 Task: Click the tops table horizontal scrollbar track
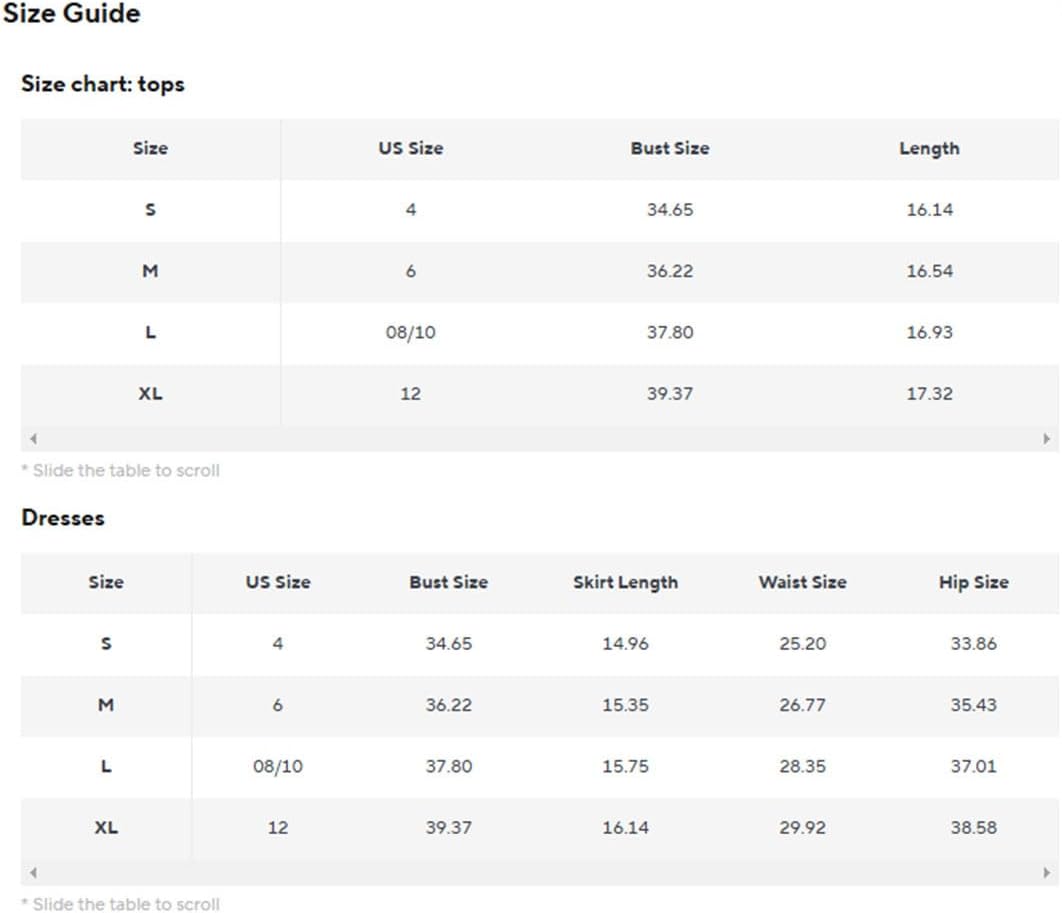click(x=540, y=439)
